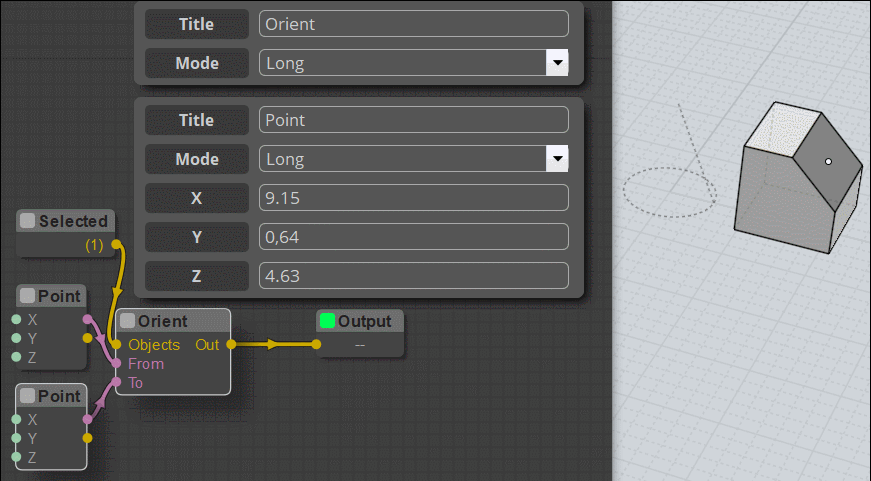This screenshot has height=481, width=871.
Task: Click yellow output port of Point node feeding From
Action: click(87, 338)
